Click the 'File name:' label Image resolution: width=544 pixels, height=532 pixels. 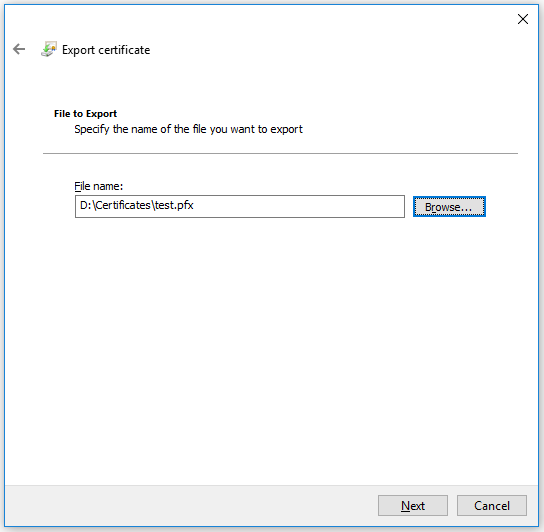click(99, 186)
